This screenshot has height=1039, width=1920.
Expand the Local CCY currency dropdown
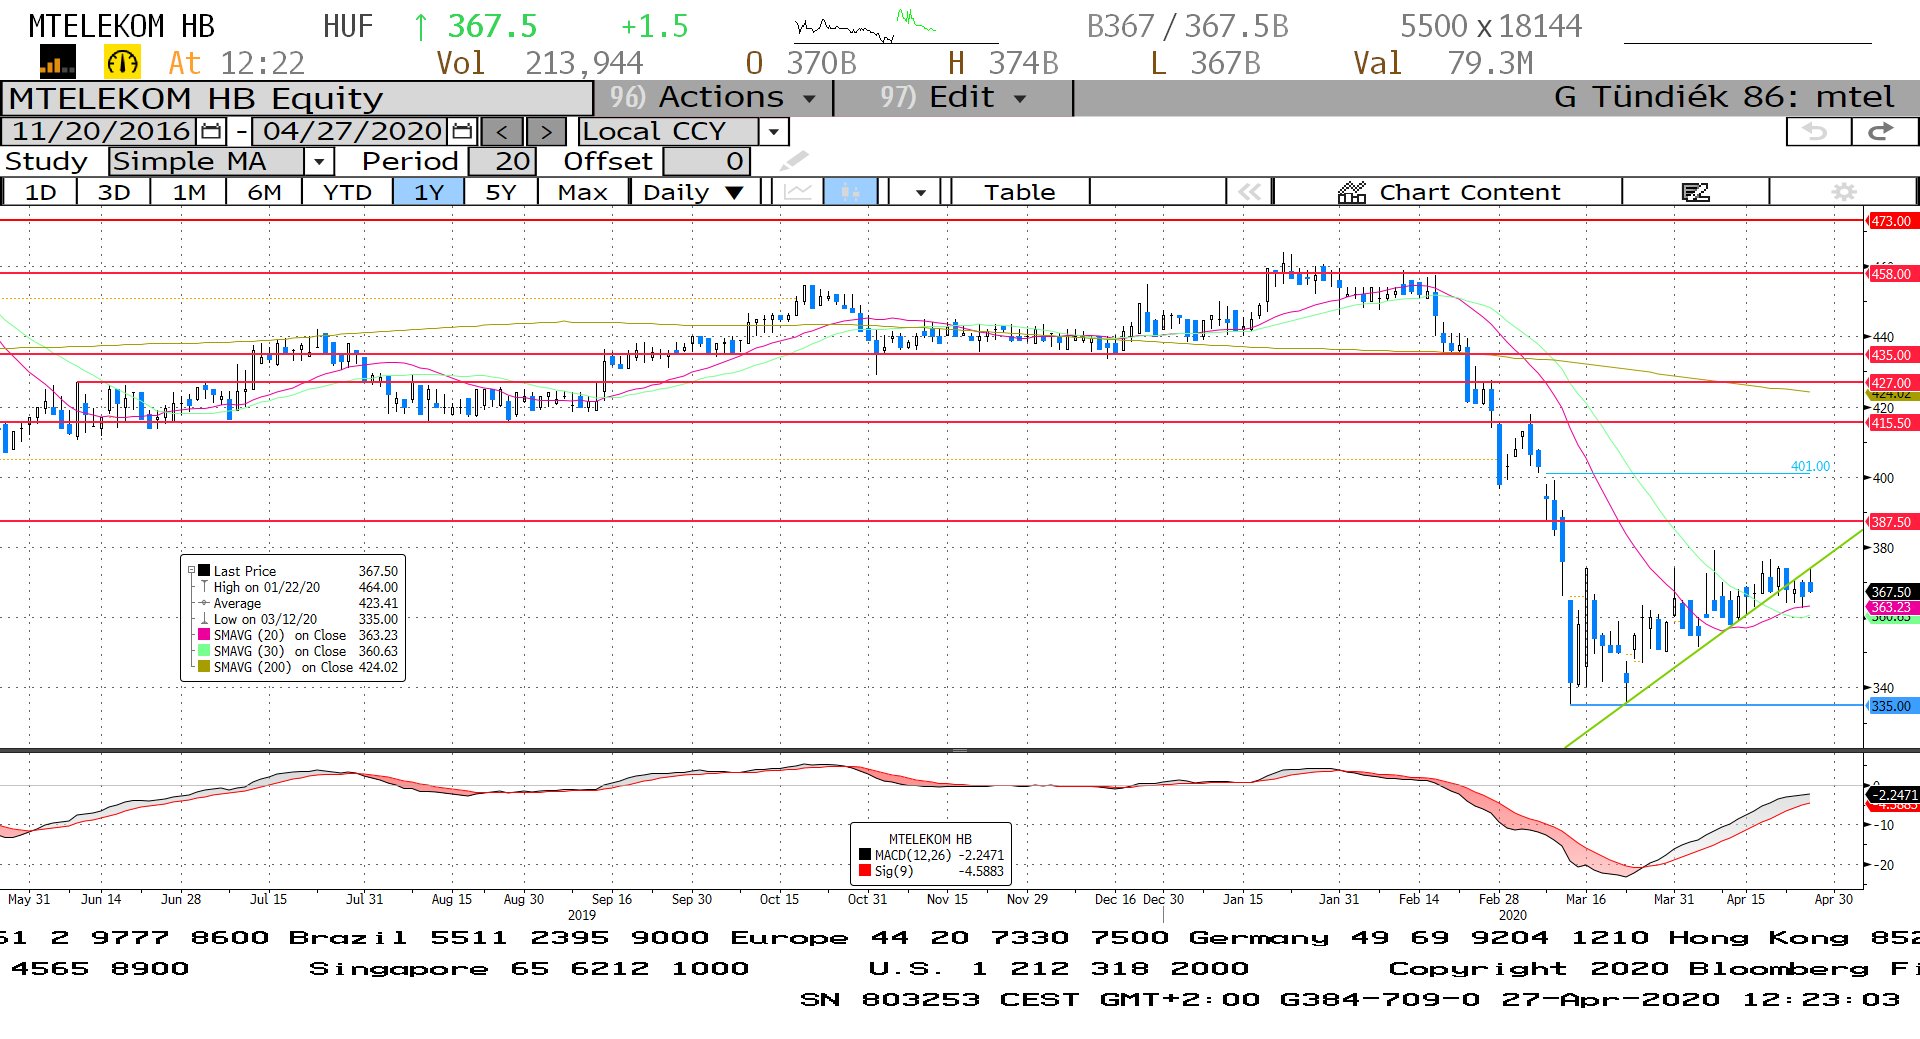773,132
